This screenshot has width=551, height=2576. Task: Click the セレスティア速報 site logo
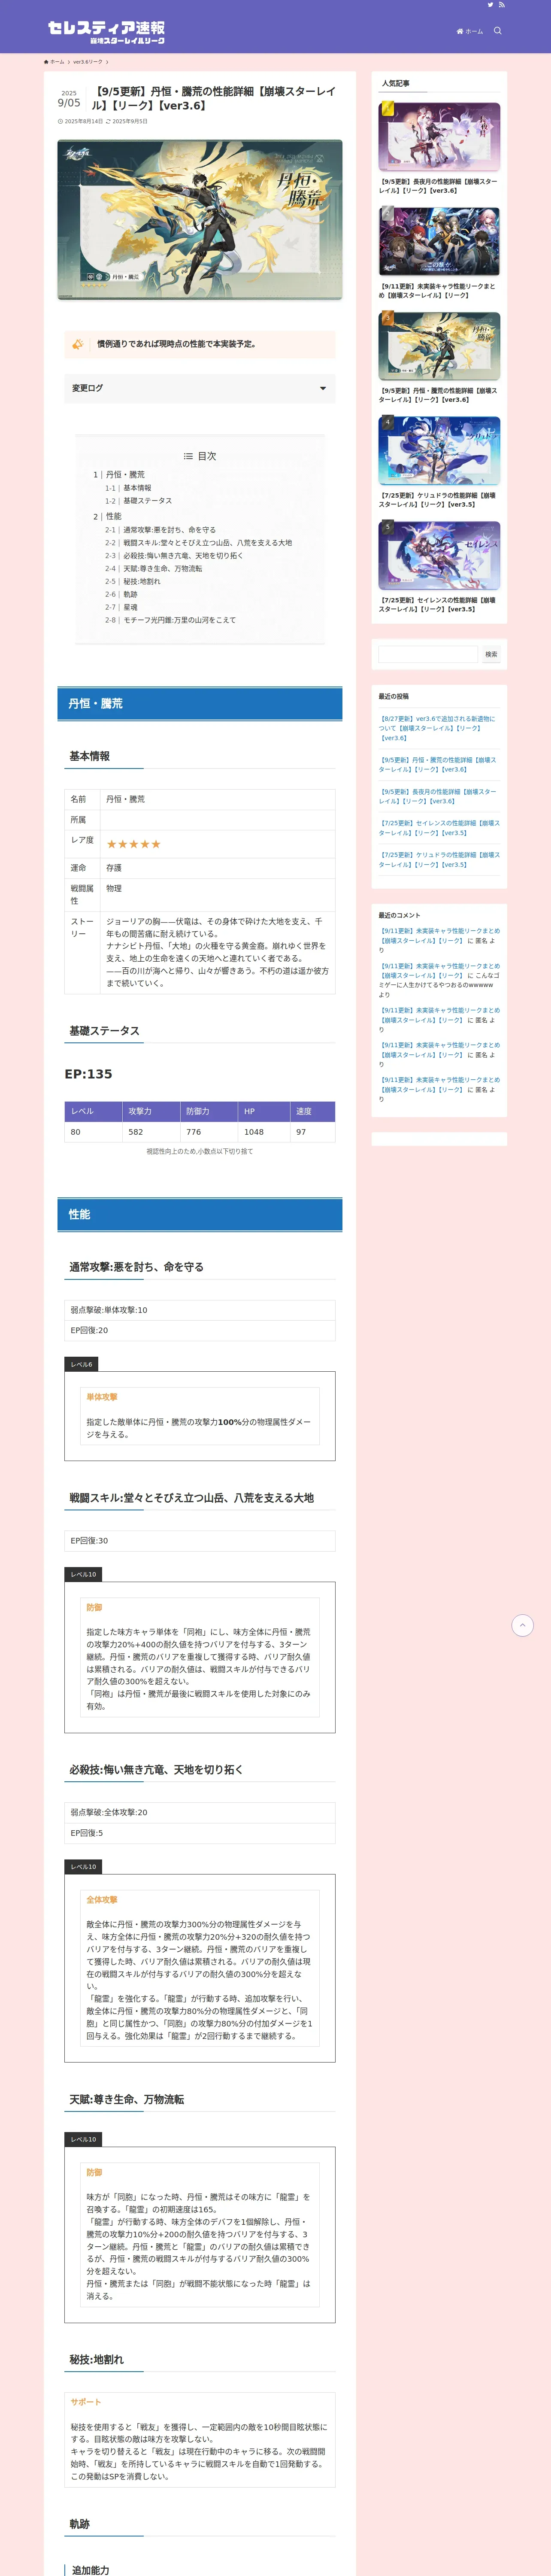(x=107, y=32)
